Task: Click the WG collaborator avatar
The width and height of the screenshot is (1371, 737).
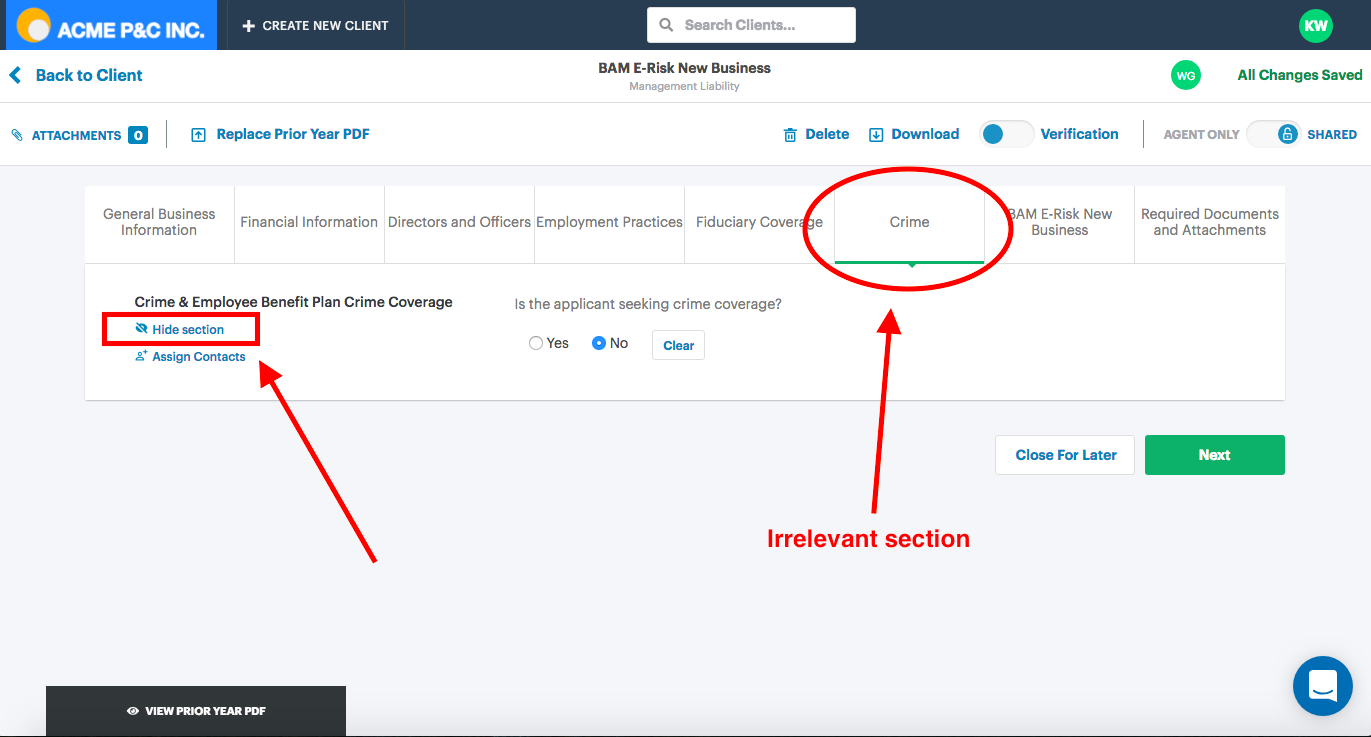Action: 1185,75
